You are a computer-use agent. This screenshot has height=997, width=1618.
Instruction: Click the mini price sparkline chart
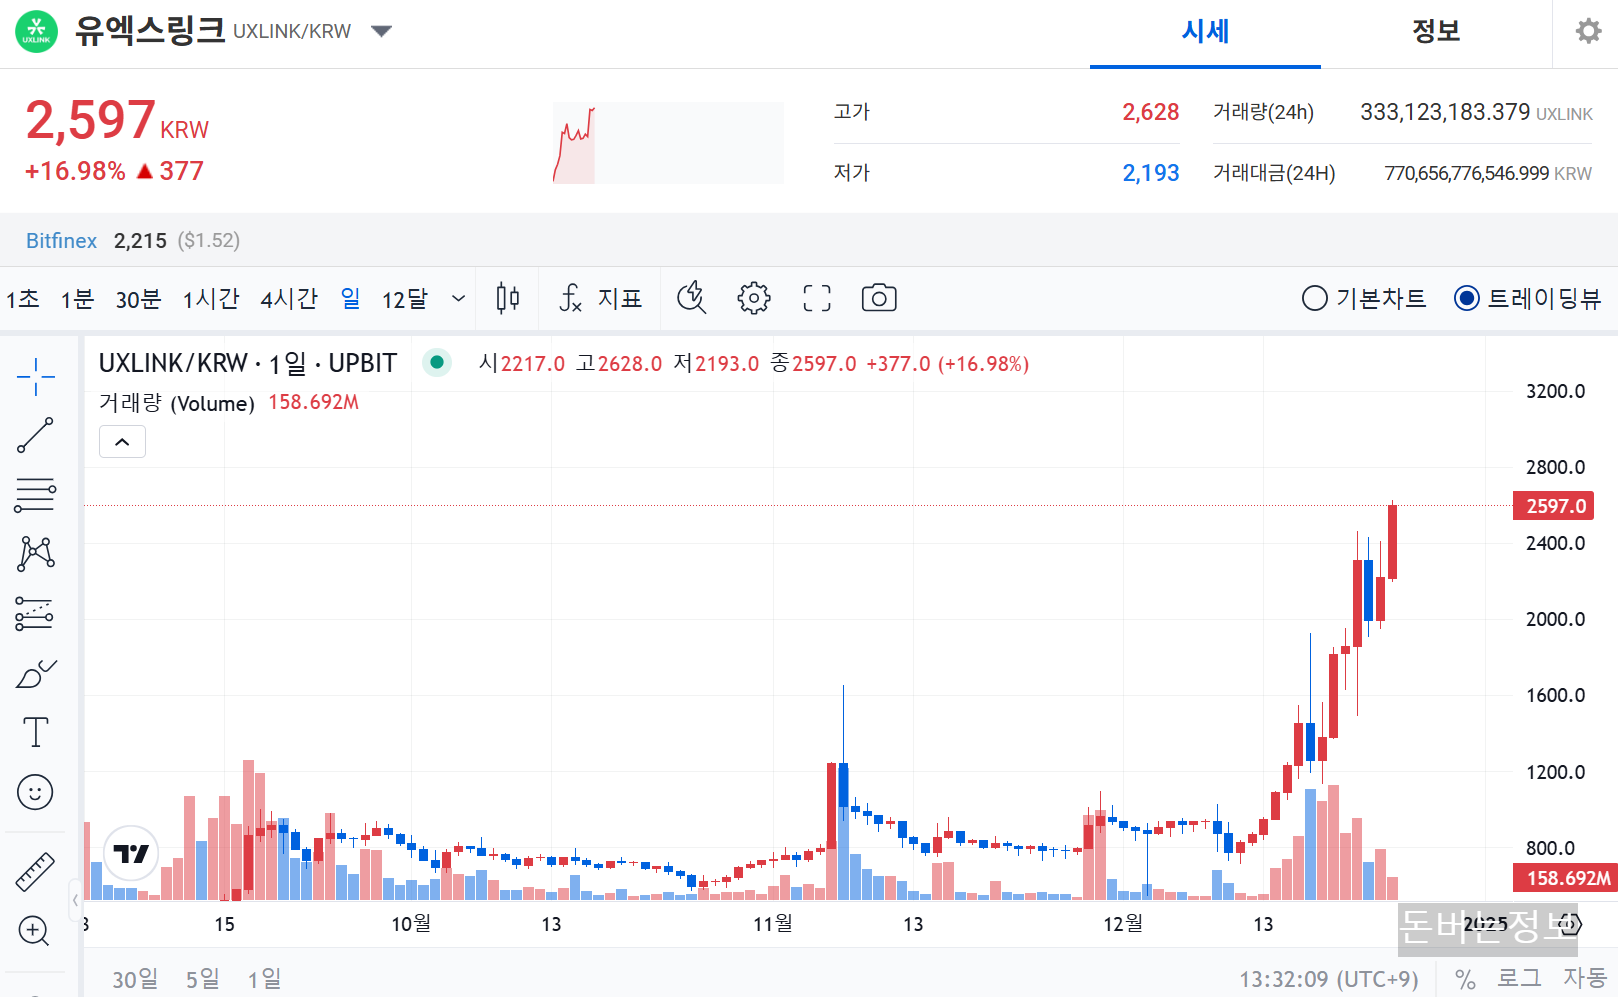pos(668,143)
